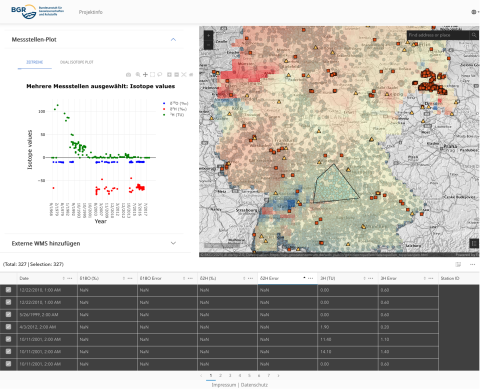This screenshot has width=480, height=389.
Task: Click the map search magnifier button
Action: pos(474,35)
